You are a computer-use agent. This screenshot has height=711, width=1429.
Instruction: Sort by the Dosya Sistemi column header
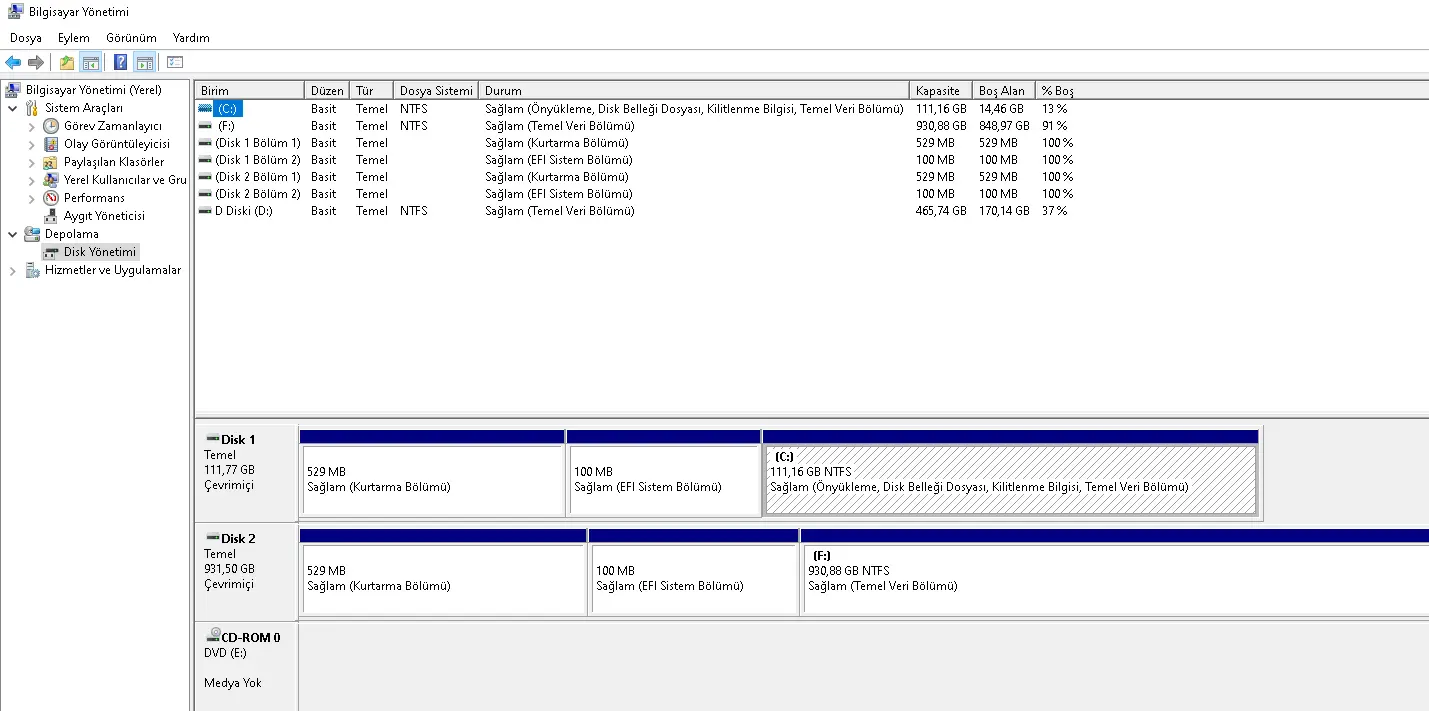[x=436, y=90]
